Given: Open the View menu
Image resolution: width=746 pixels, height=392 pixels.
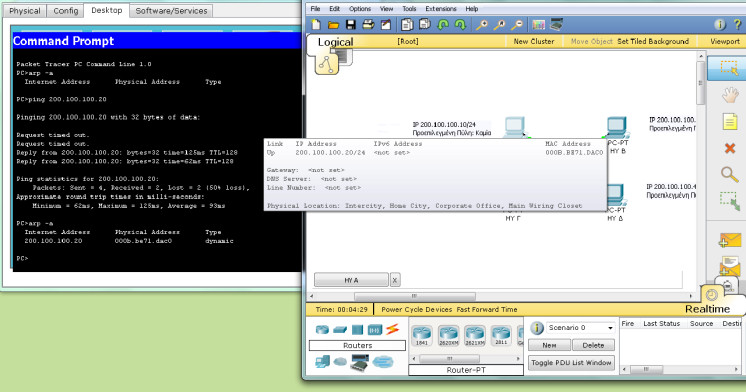Looking at the screenshot, I should pos(386,9).
